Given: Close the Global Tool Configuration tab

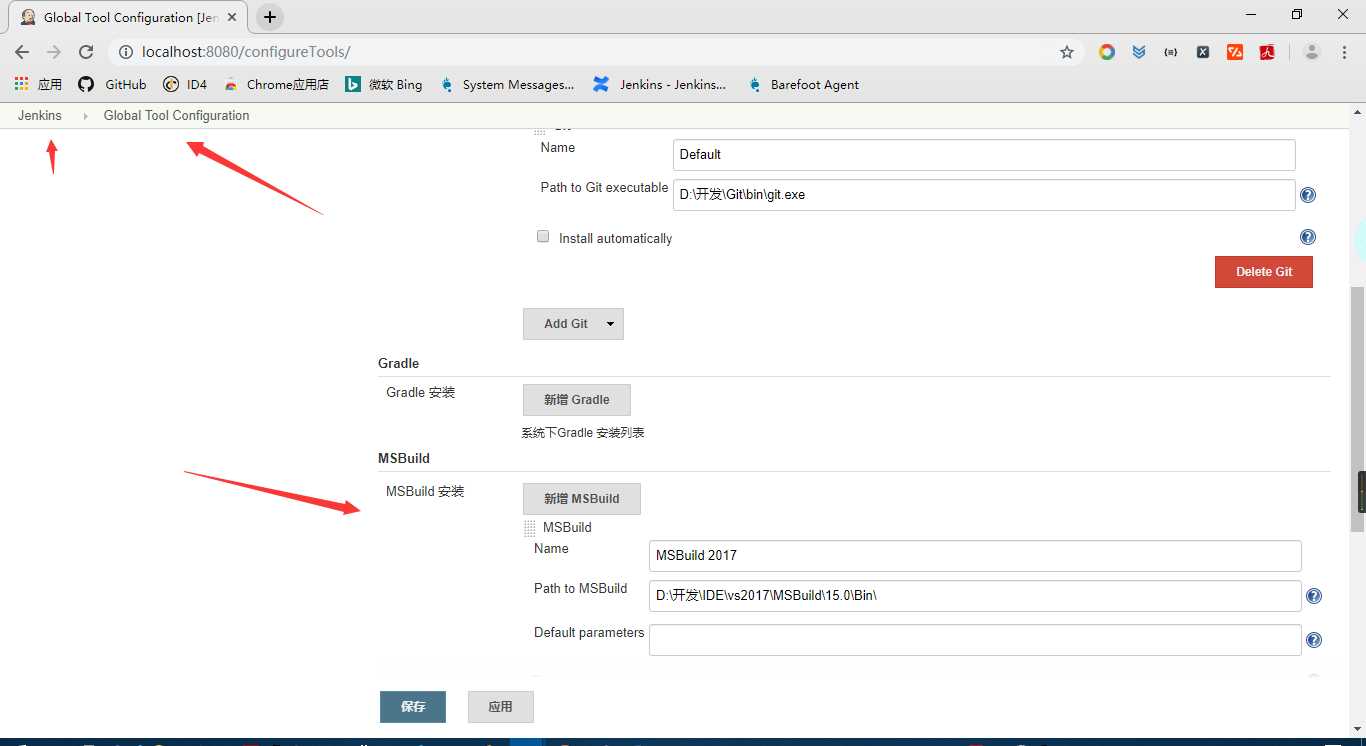Looking at the screenshot, I should click(232, 18).
